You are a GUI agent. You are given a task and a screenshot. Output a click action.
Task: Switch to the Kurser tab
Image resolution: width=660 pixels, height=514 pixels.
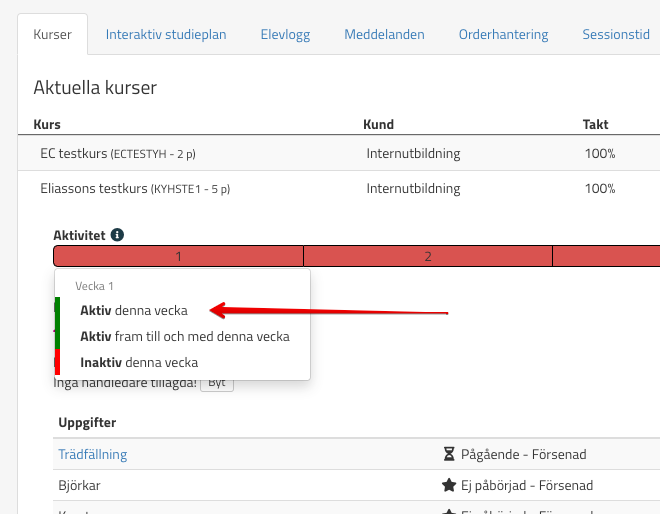(x=52, y=34)
